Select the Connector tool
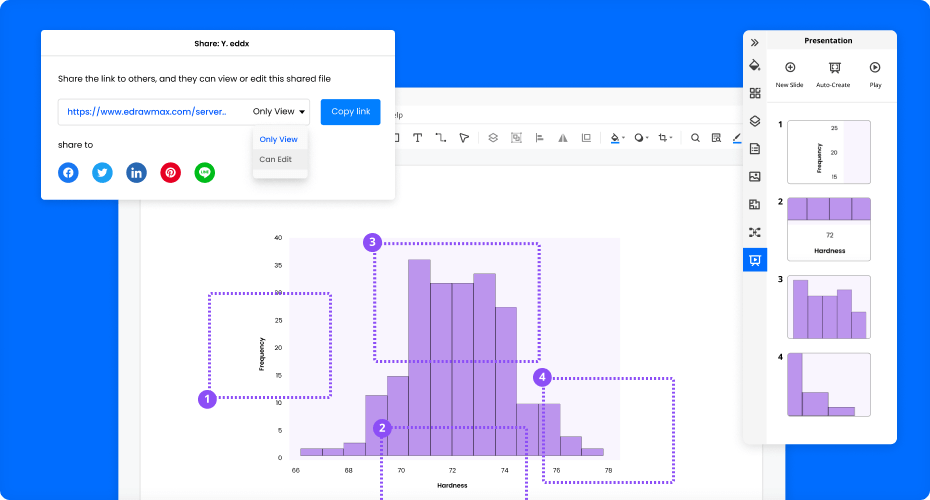Image resolution: width=930 pixels, height=500 pixels. tap(441, 138)
